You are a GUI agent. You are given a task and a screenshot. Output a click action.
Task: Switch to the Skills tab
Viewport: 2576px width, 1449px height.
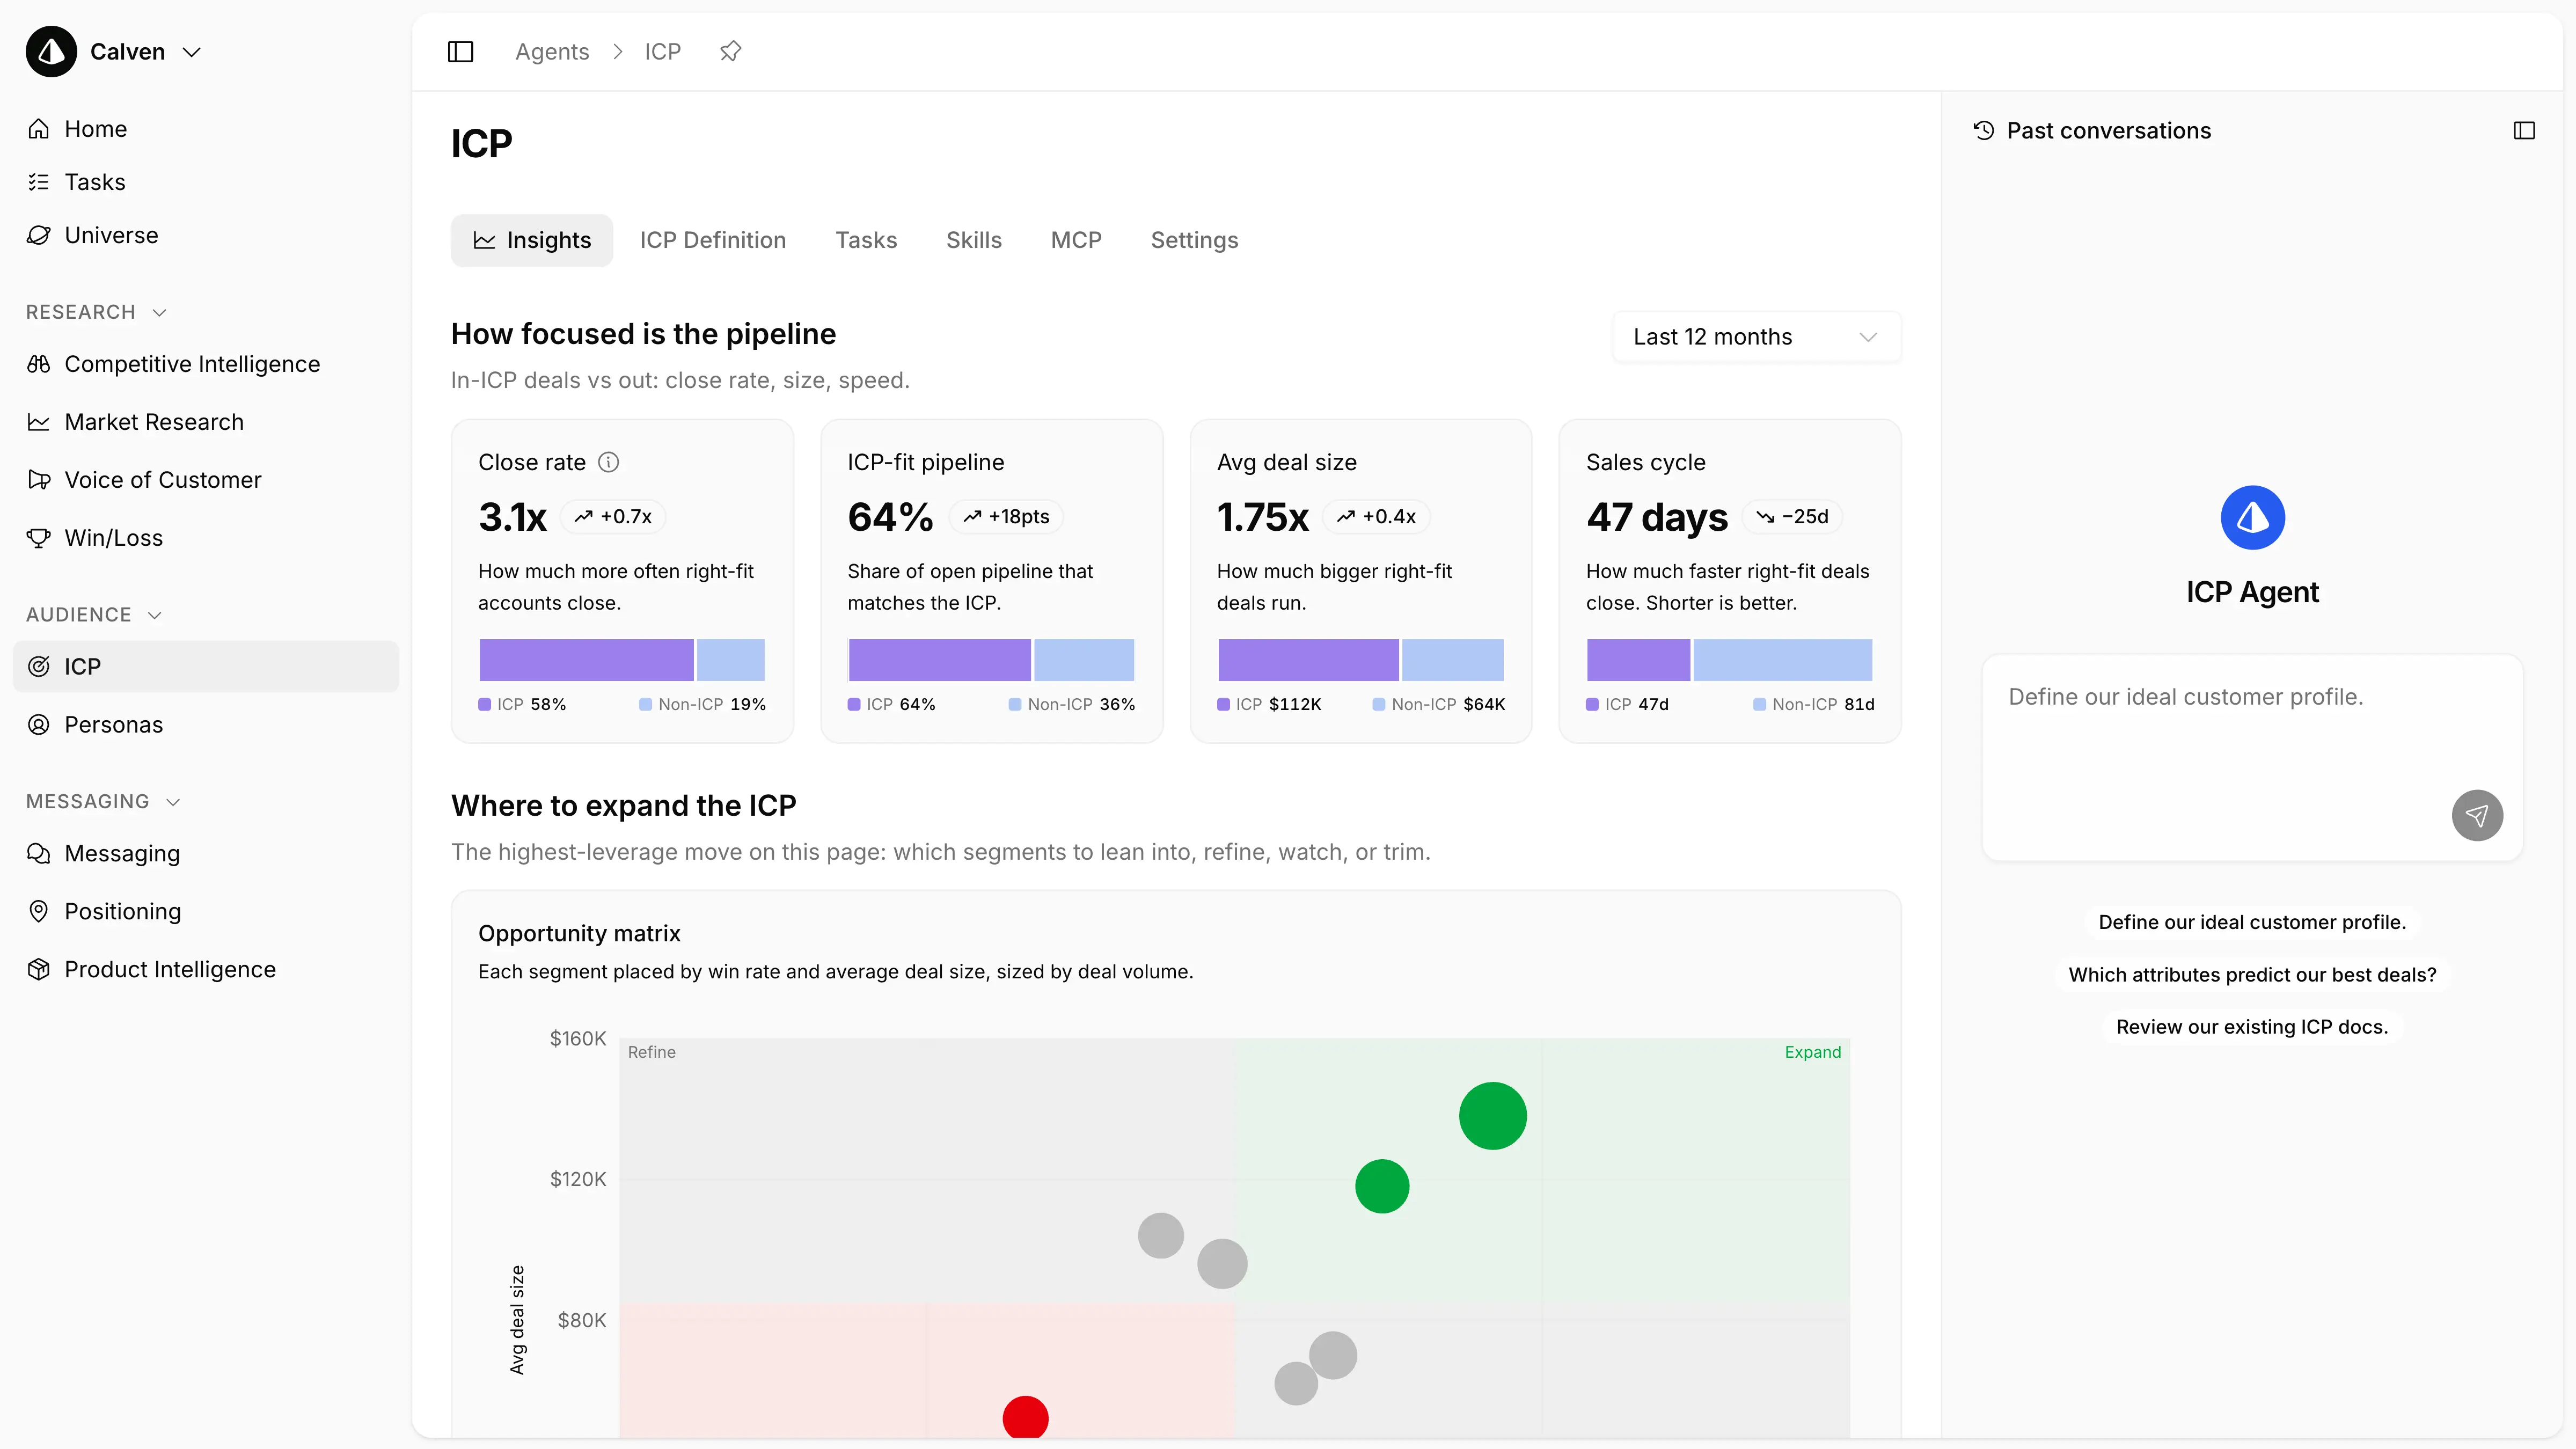coord(974,240)
